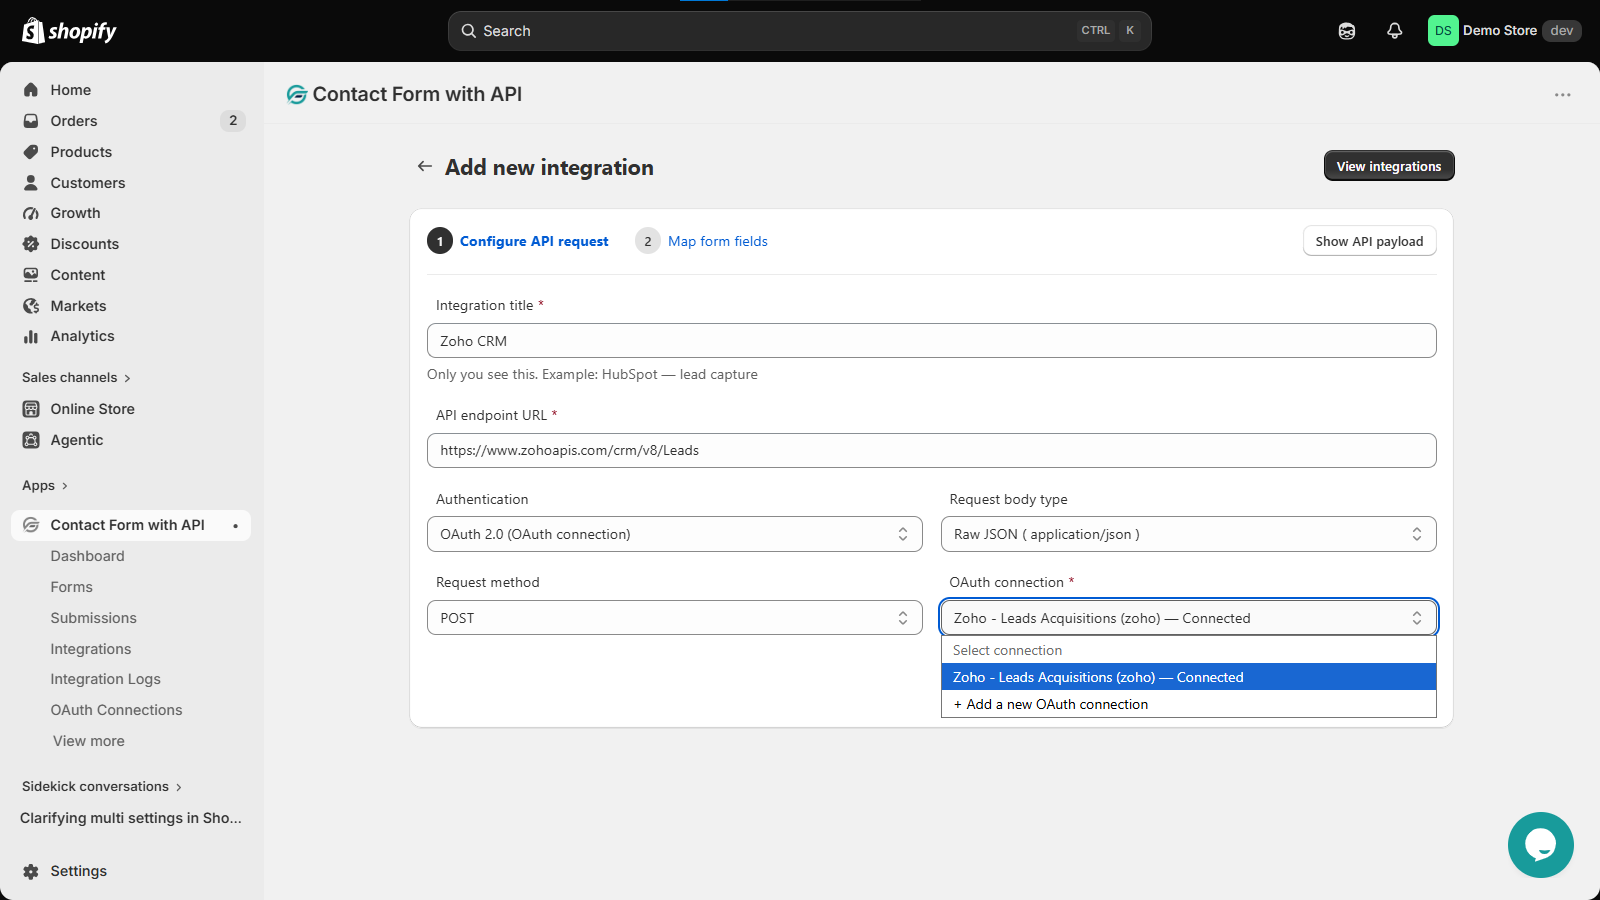Open the three-dot more actions menu

pos(1563,95)
